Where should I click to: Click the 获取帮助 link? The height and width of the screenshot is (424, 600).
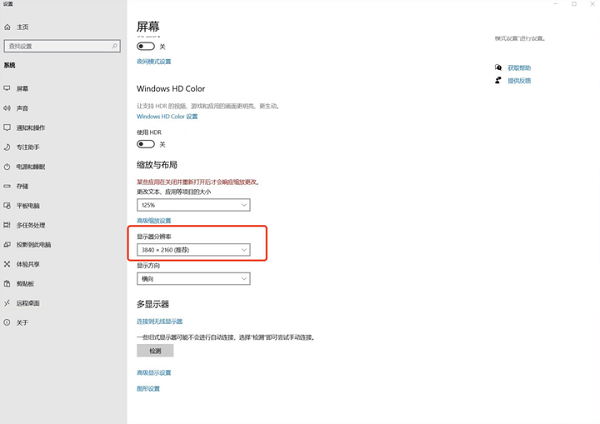[519, 68]
